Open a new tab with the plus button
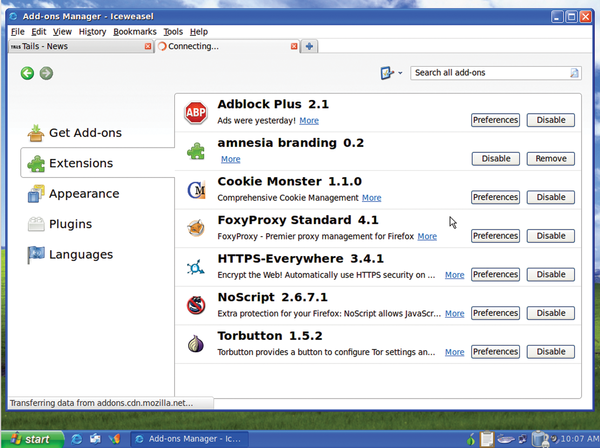 [x=310, y=46]
